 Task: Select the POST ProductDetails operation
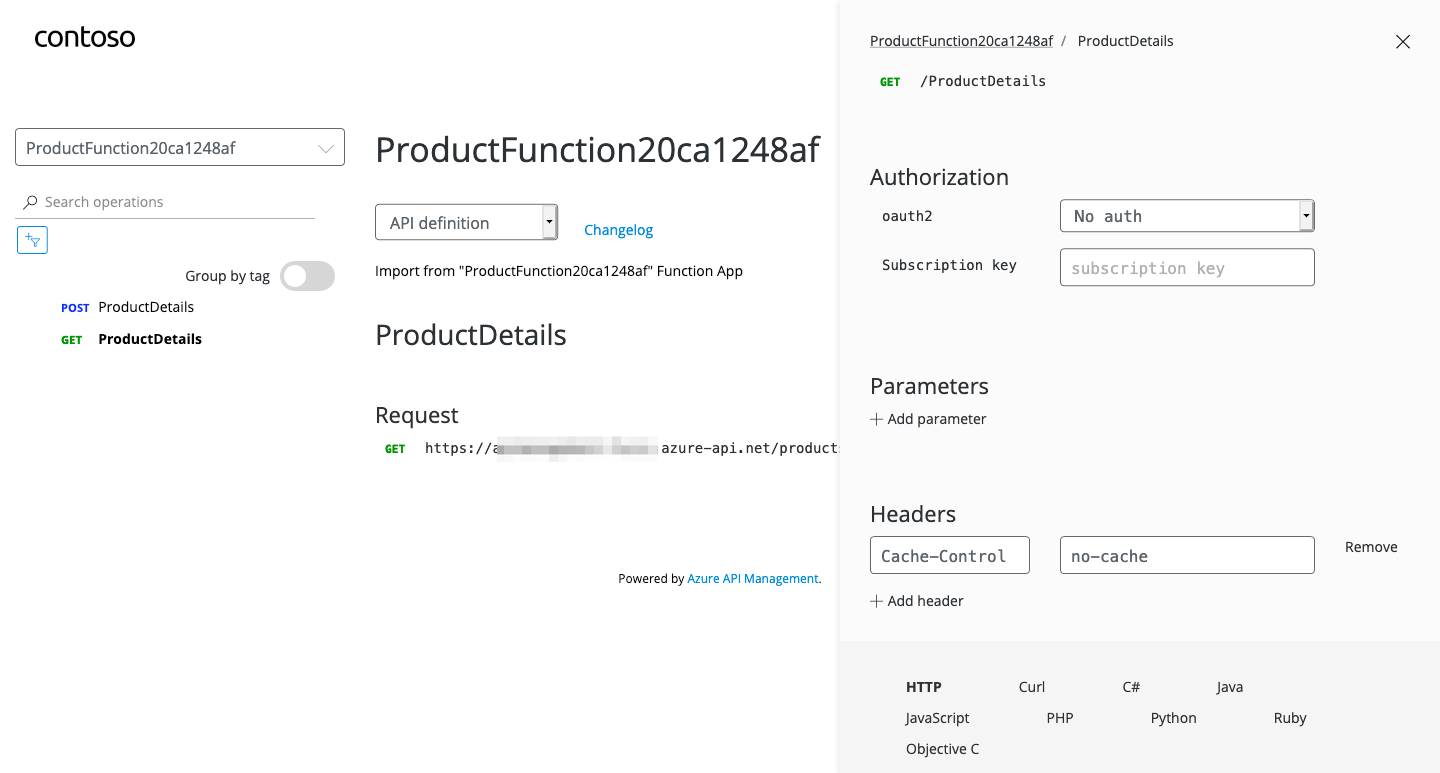145,307
